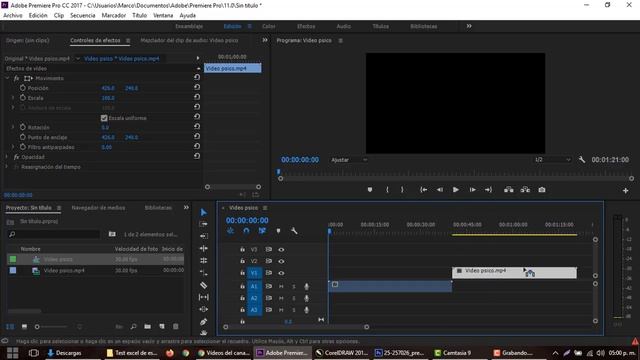Reset the Rotación parameter
Image resolution: width=640 pixels, height=360 pixels.
[x=197, y=126]
